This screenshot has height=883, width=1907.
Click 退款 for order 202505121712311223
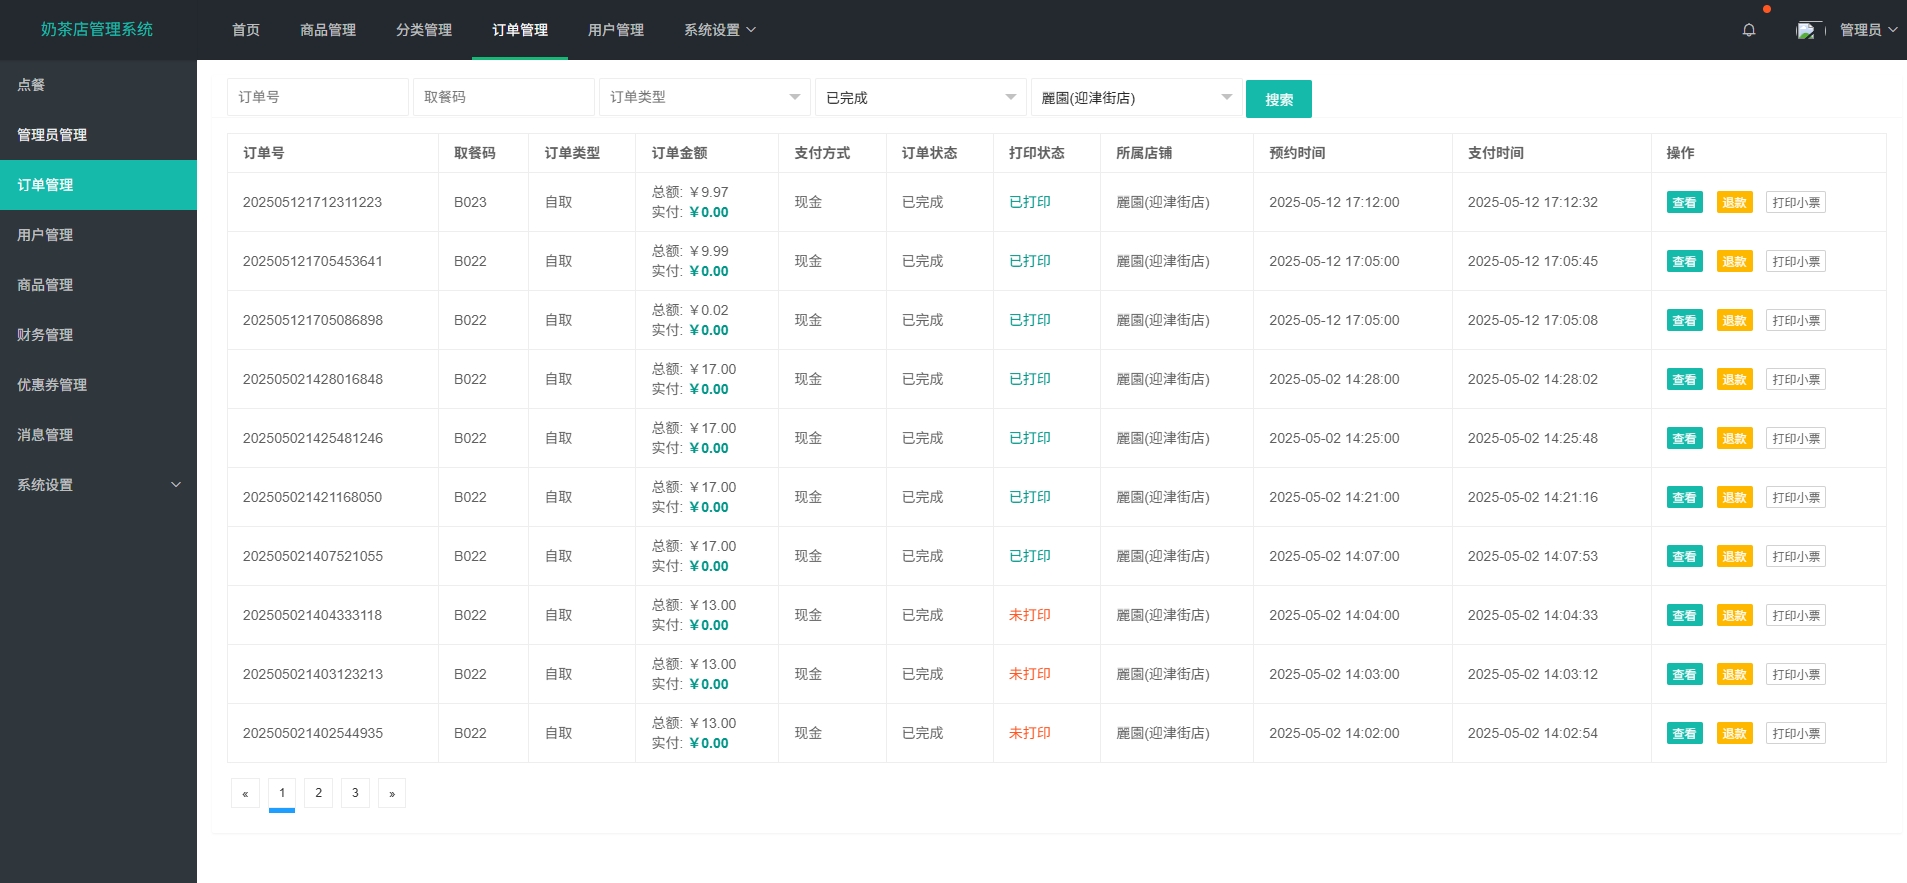click(x=1734, y=203)
